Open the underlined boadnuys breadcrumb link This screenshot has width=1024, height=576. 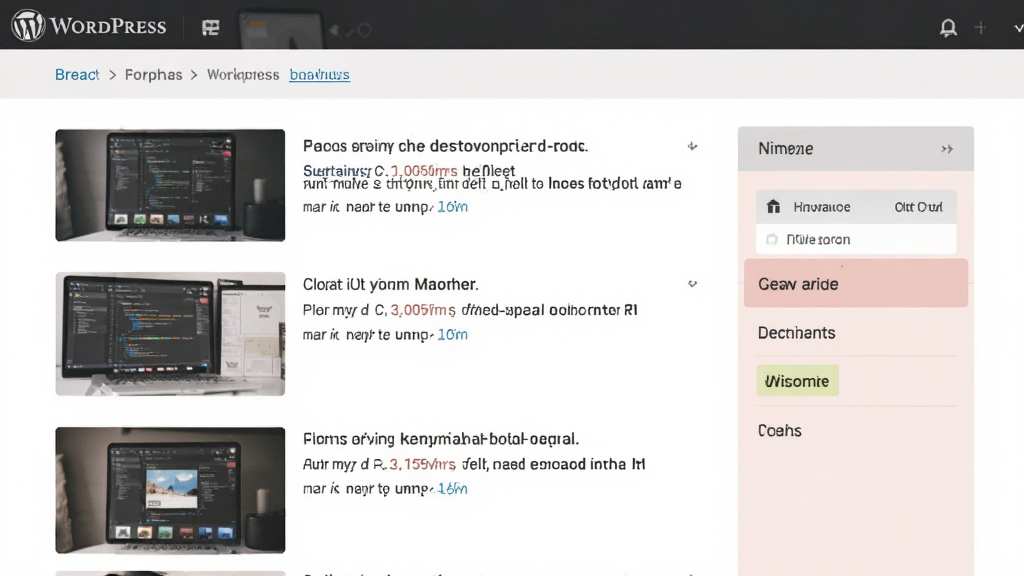pos(319,74)
